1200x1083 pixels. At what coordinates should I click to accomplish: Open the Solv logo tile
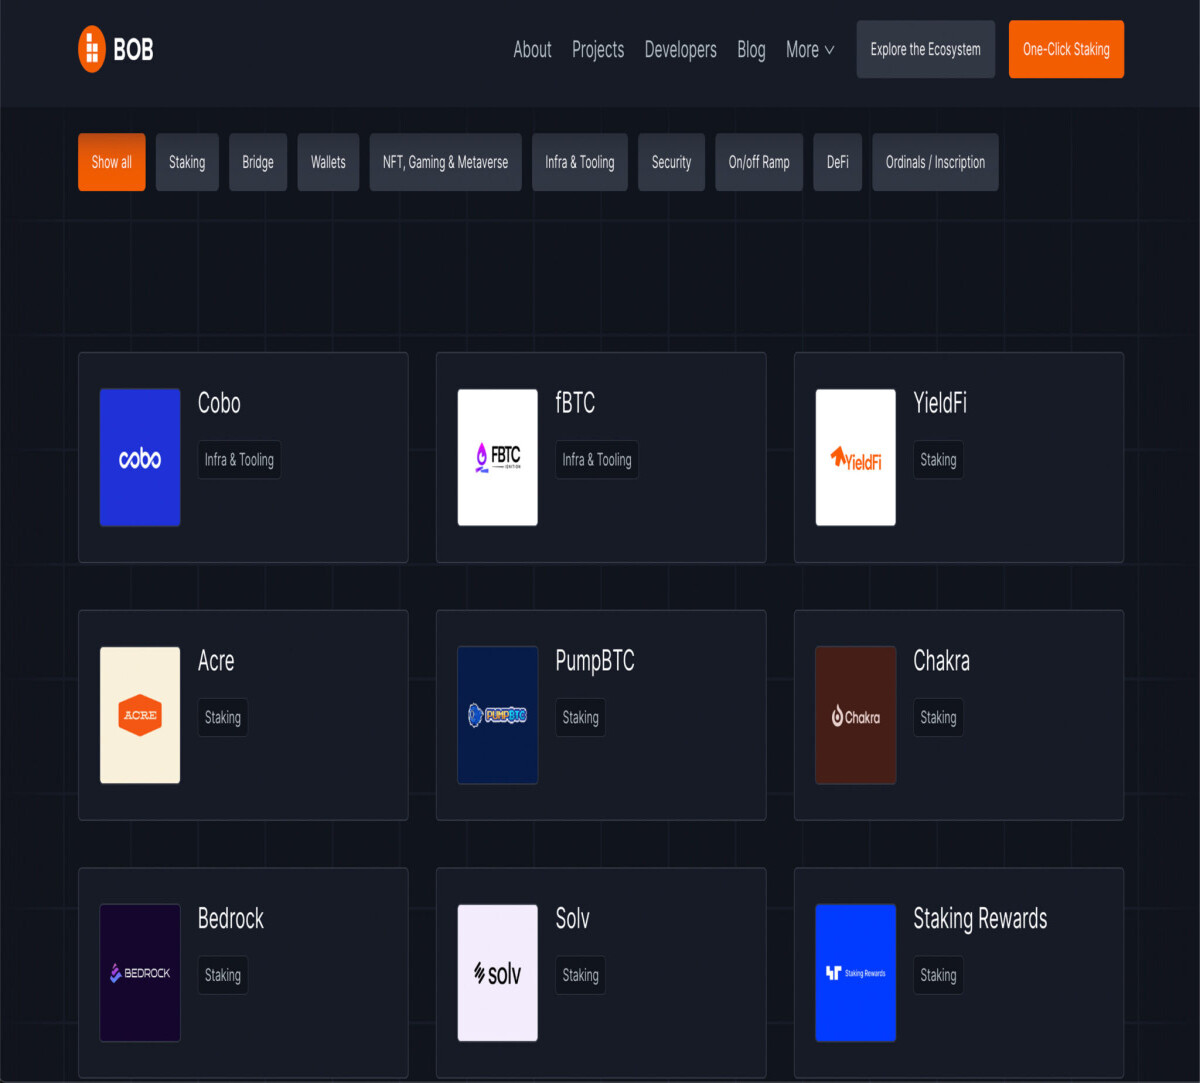pyautogui.click(x=498, y=973)
